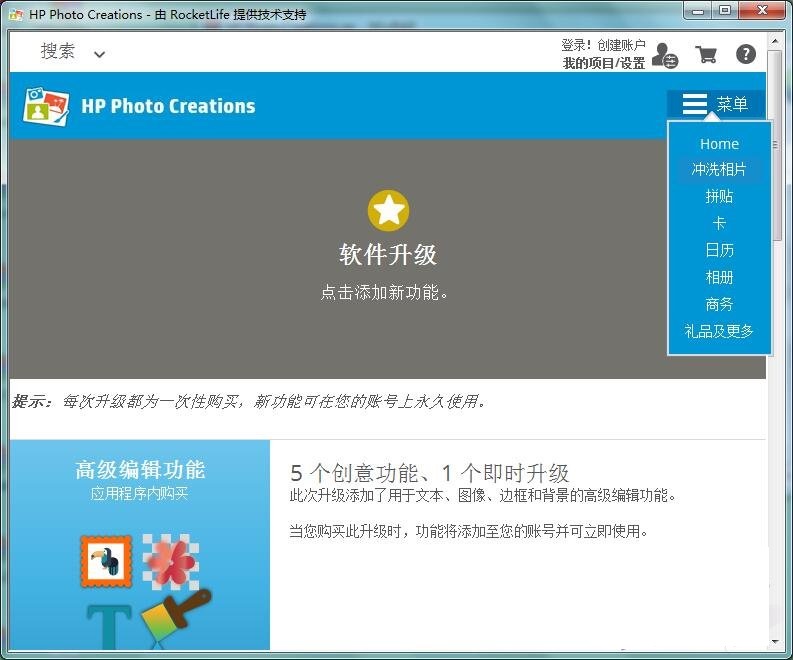The height and width of the screenshot is (660, 793).
Task: Select Home from the menu list
Action: [x=719, y=144]
